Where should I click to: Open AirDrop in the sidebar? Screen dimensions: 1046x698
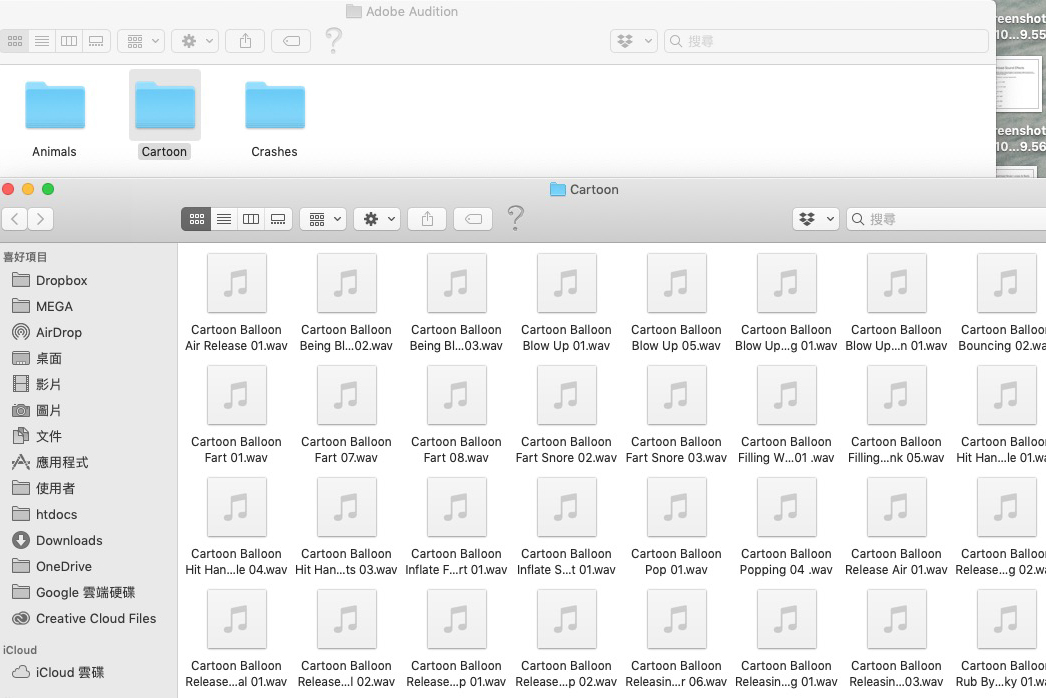(58, 332)
